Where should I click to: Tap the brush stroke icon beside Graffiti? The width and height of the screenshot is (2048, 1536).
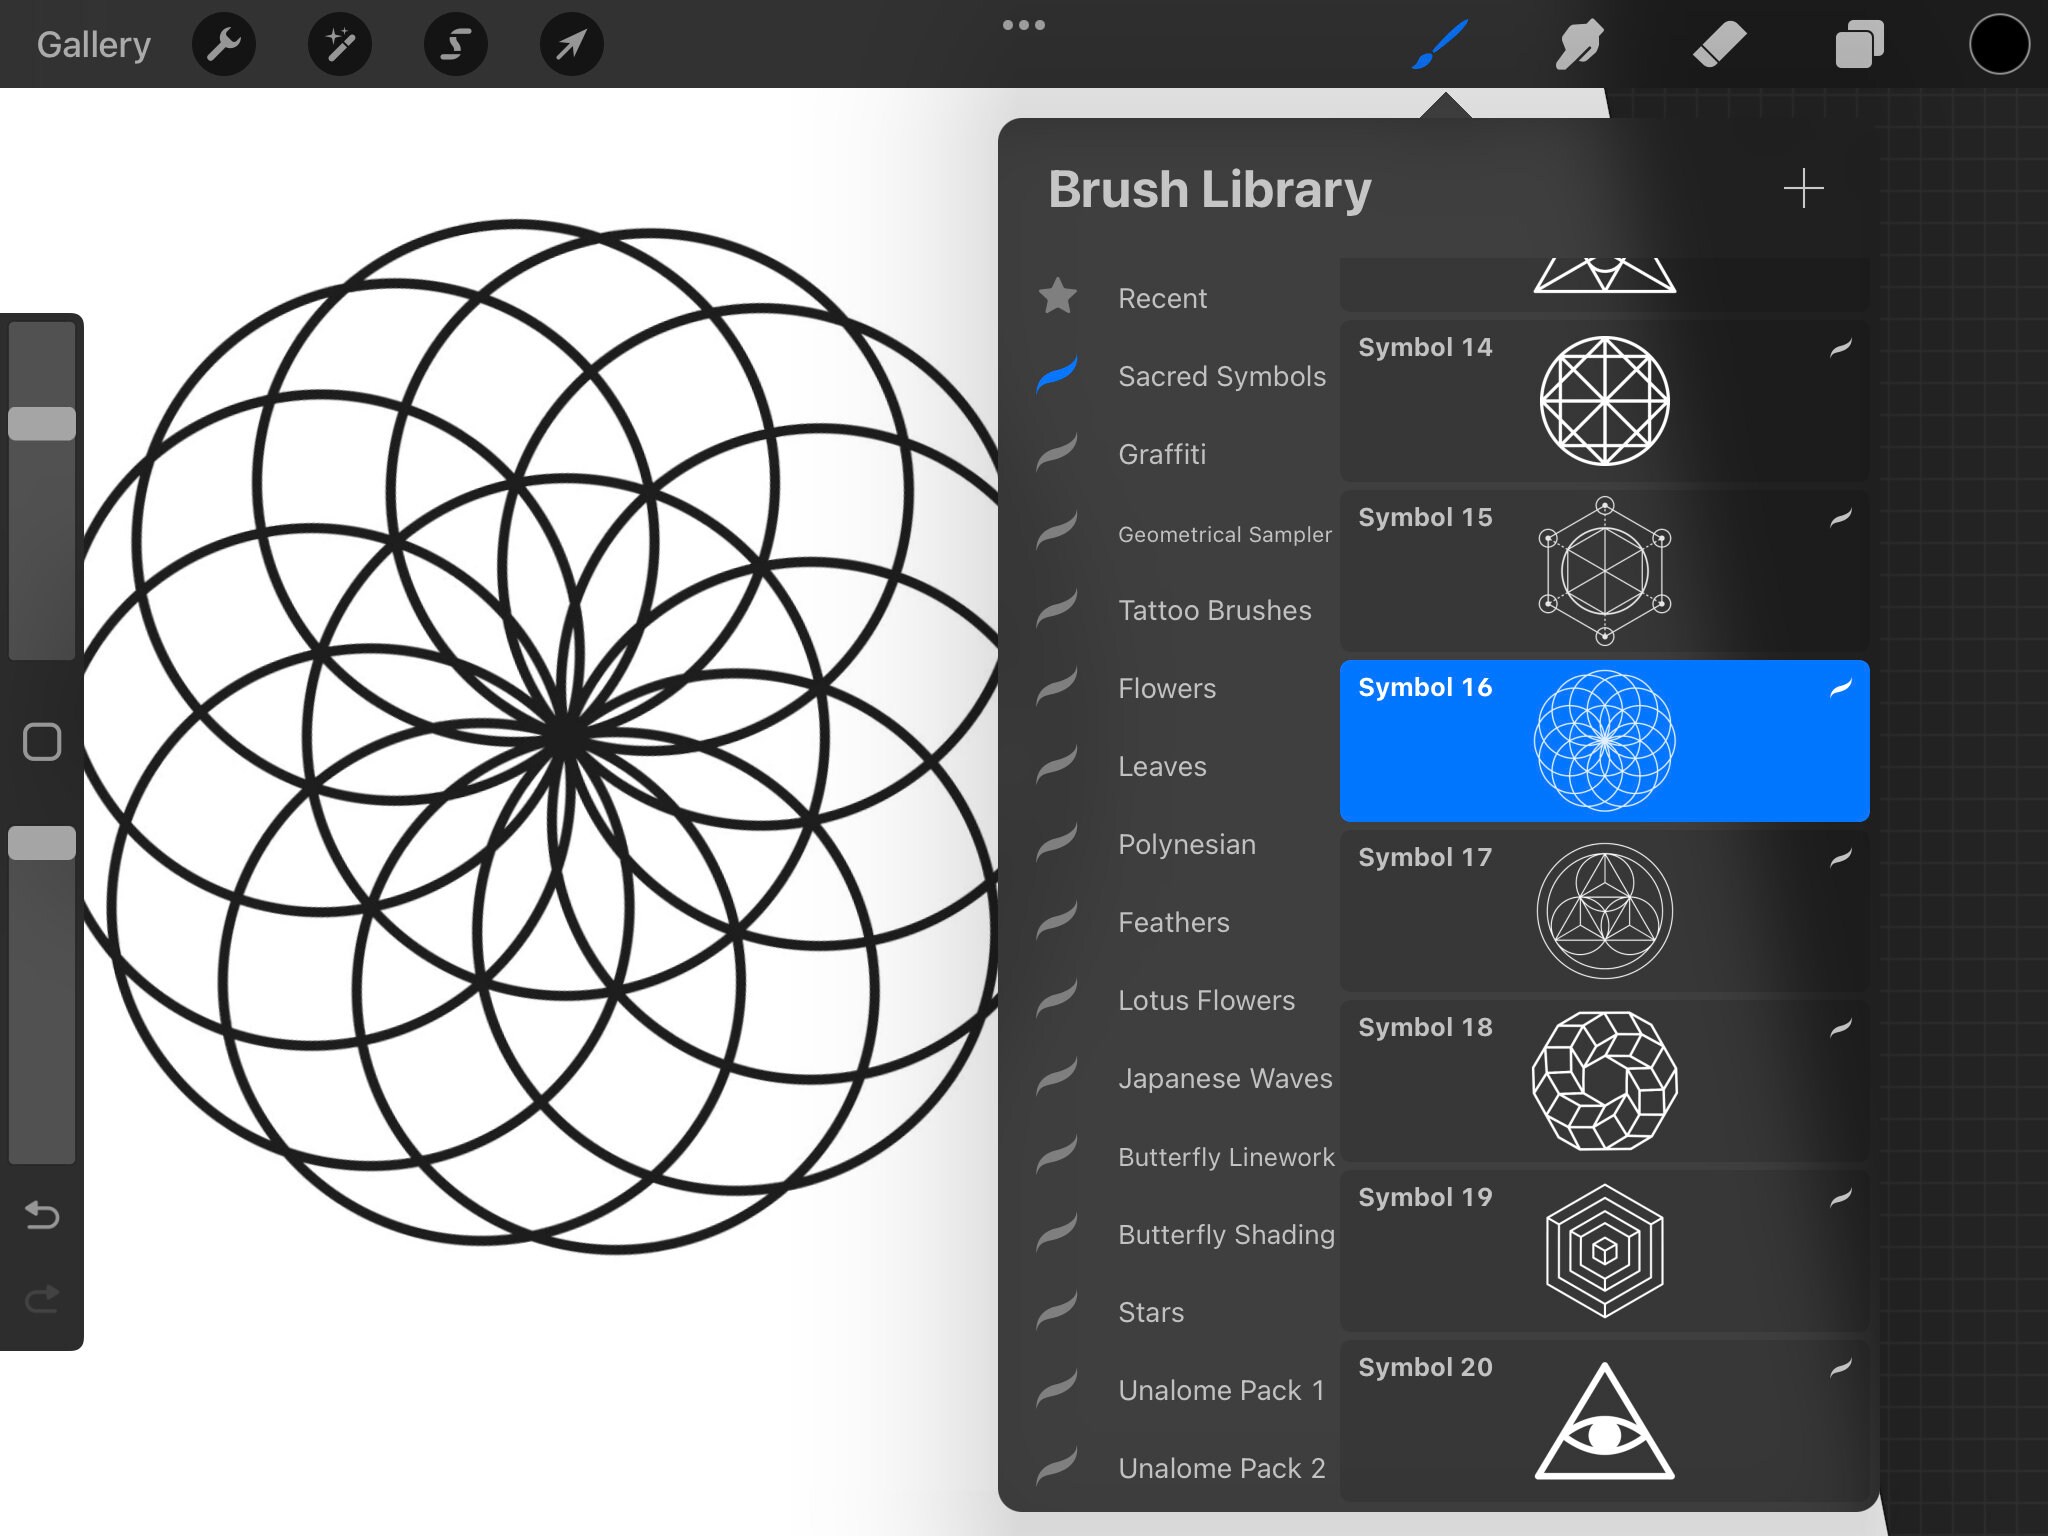point(1057,453)
